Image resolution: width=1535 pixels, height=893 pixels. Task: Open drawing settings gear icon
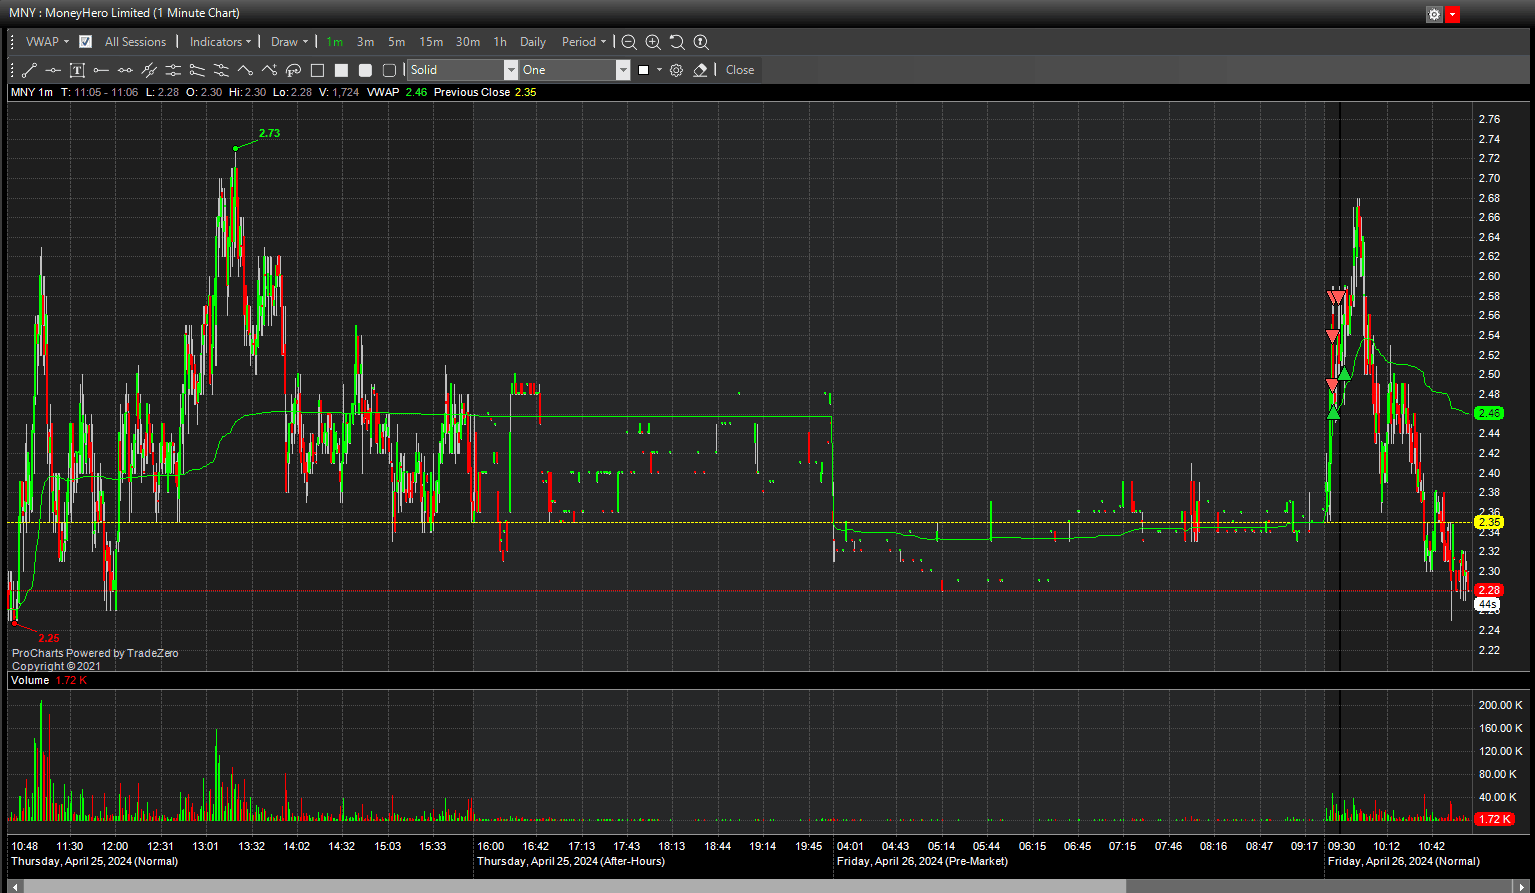click(x=676, y=70)
